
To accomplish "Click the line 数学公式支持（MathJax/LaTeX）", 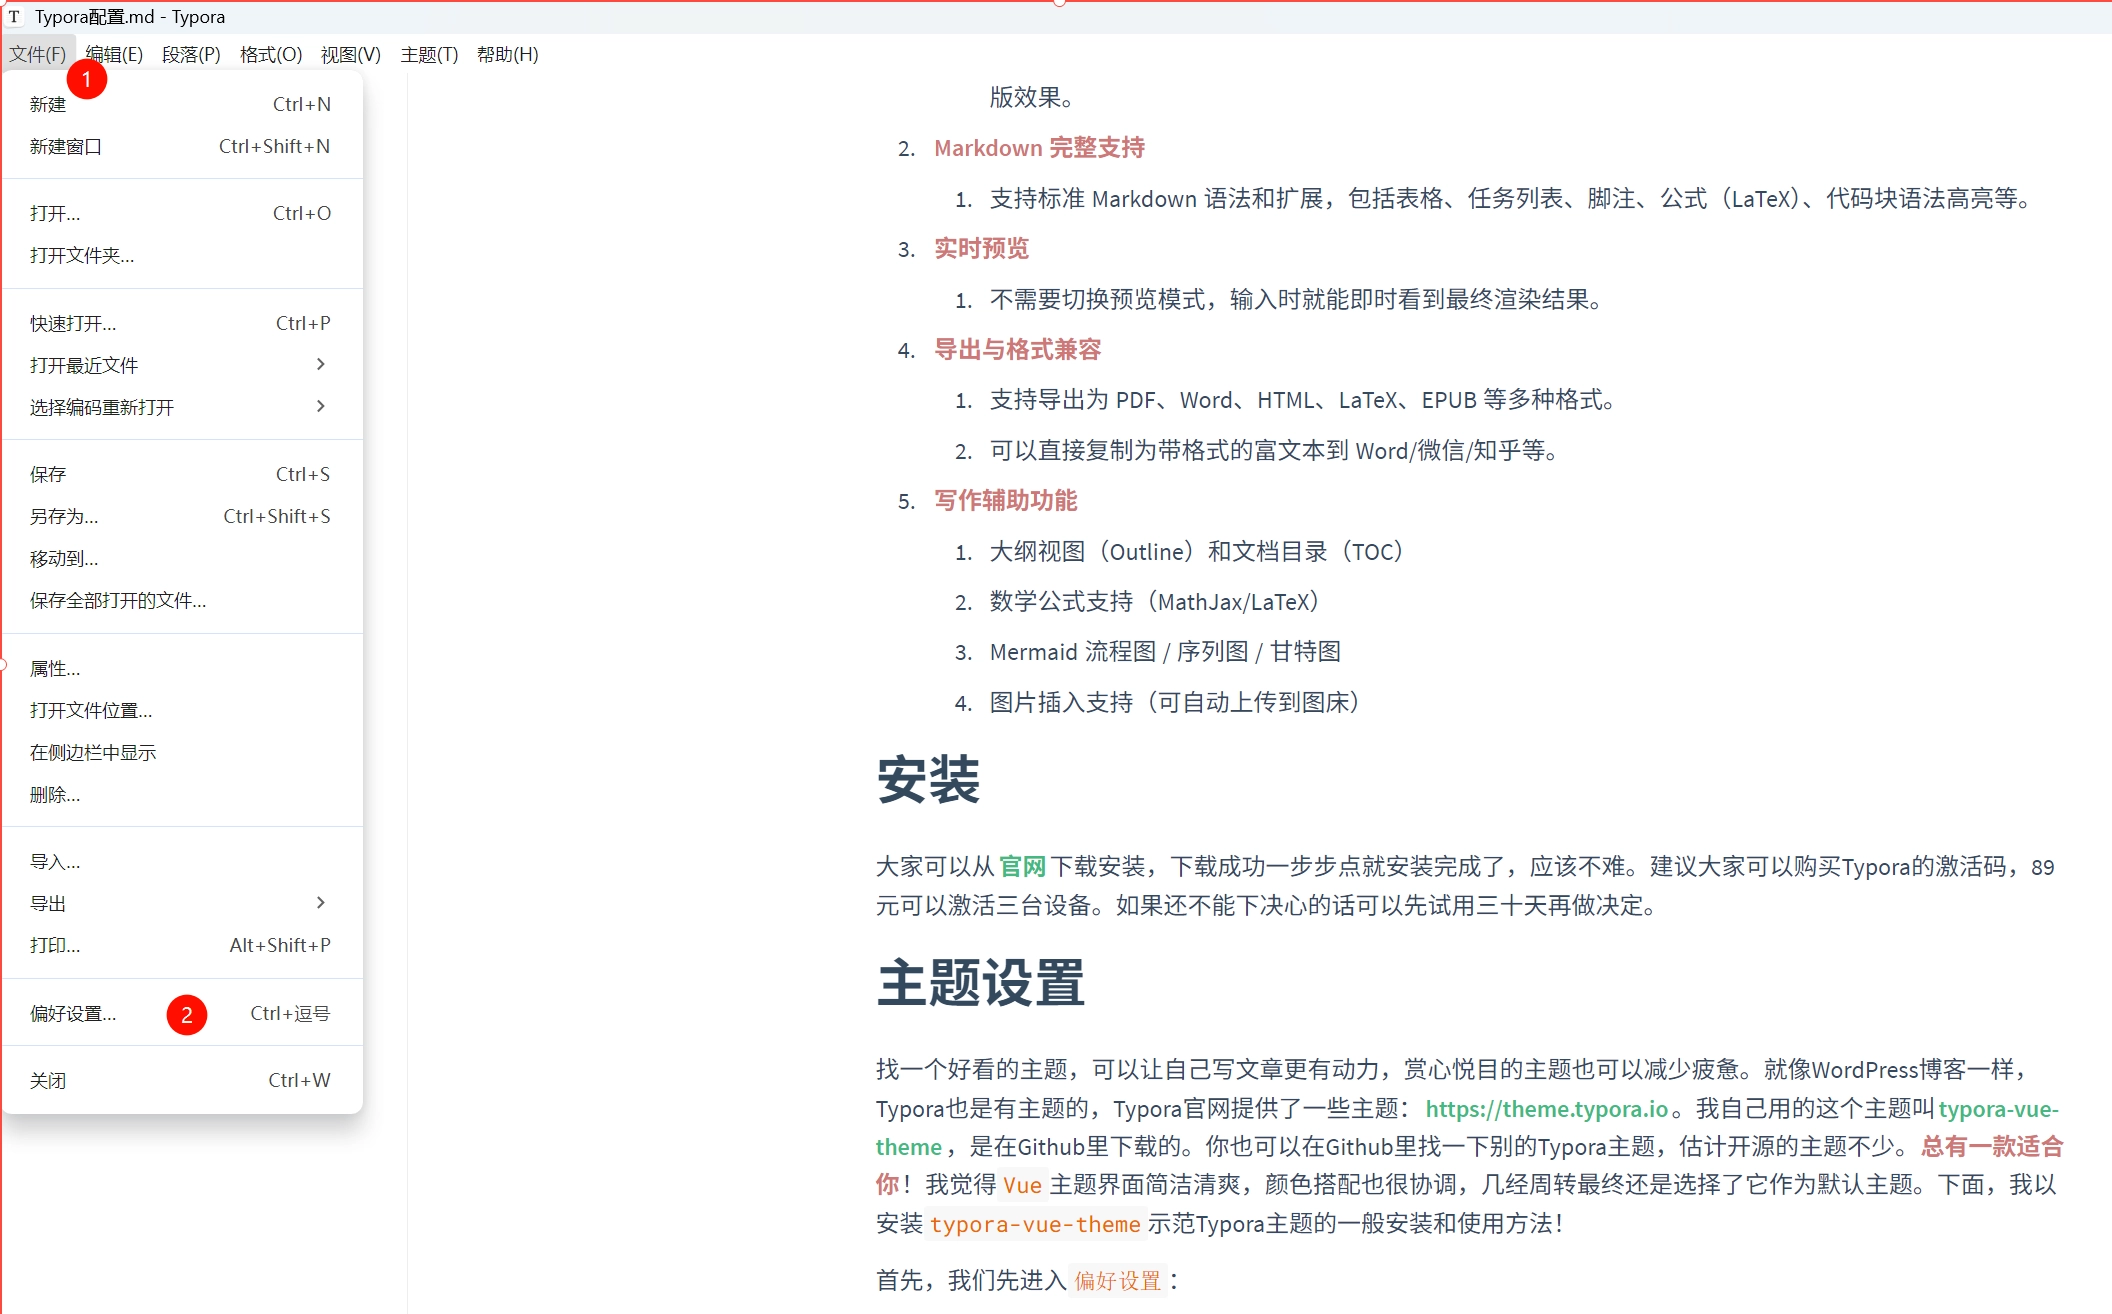I will (1155, 602).
